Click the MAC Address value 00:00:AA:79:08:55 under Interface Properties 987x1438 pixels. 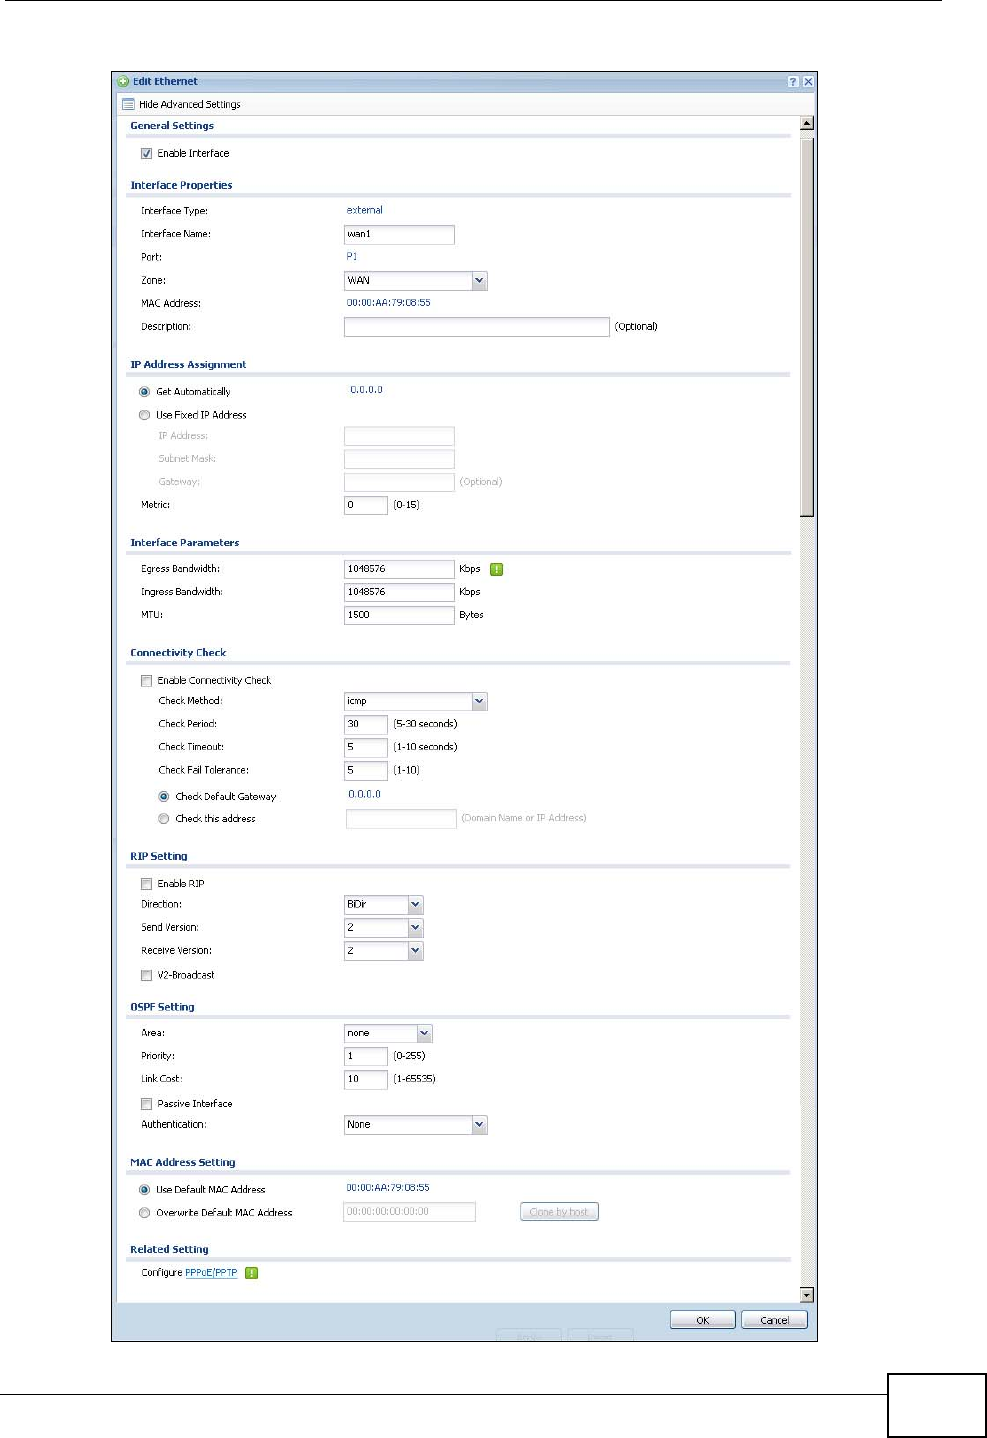click(x=388, y=303)
